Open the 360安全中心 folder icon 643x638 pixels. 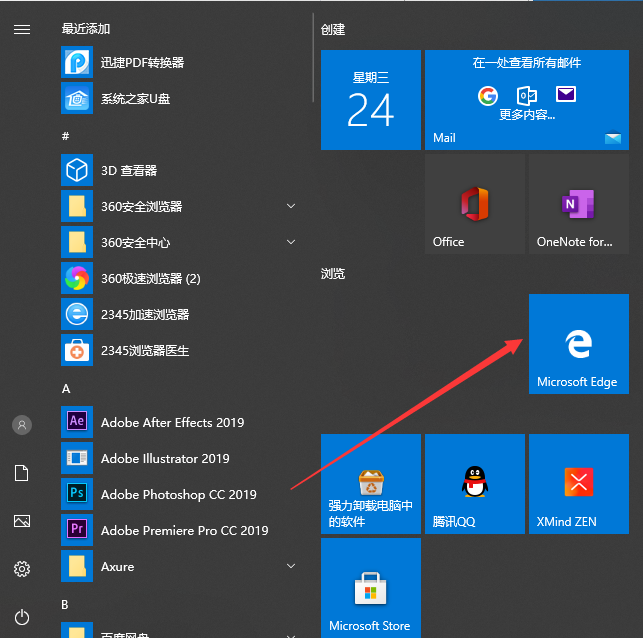coord(77,242)
